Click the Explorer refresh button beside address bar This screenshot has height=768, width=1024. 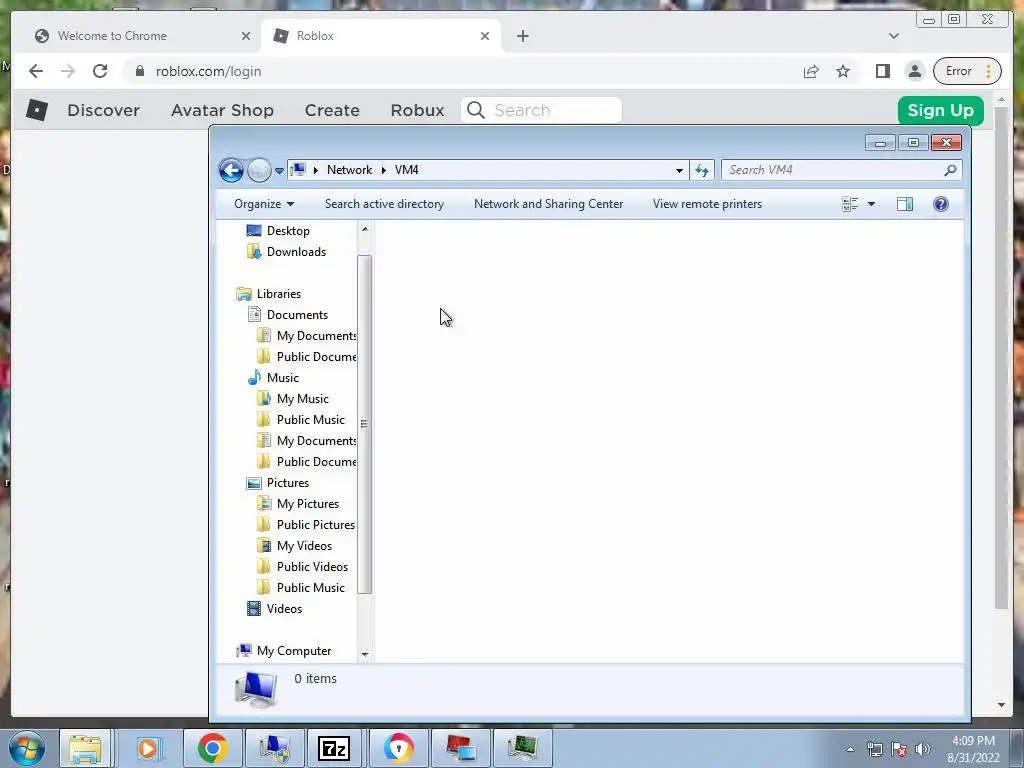tap(702, 170)
